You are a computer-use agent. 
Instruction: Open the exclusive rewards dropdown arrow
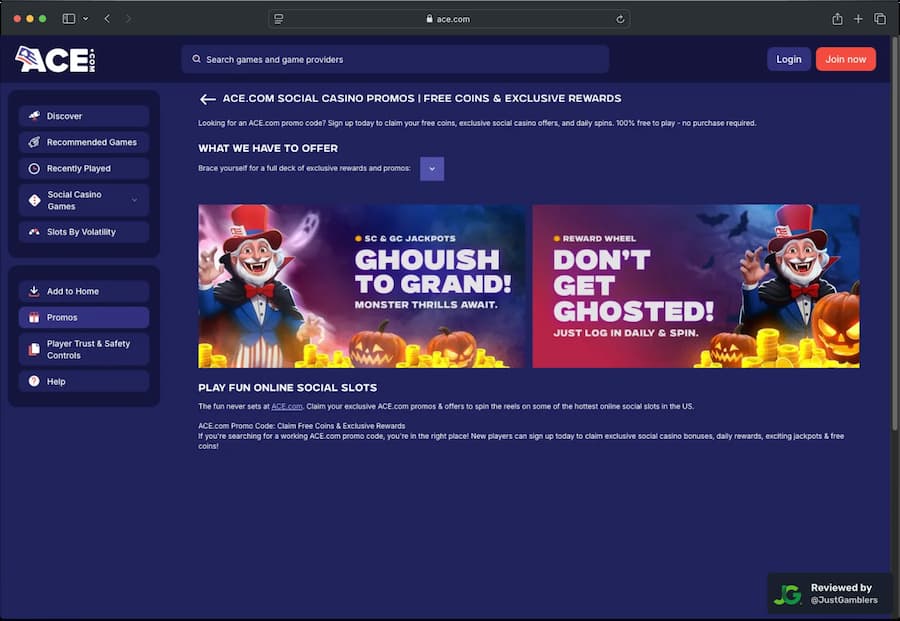[431, 168]
